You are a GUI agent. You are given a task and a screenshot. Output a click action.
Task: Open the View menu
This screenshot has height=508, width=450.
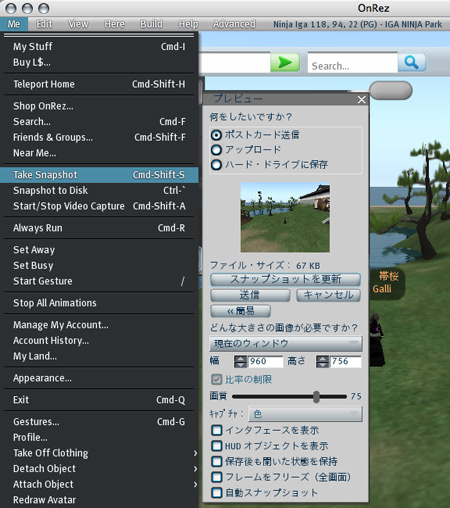click(x=78, y=24)
